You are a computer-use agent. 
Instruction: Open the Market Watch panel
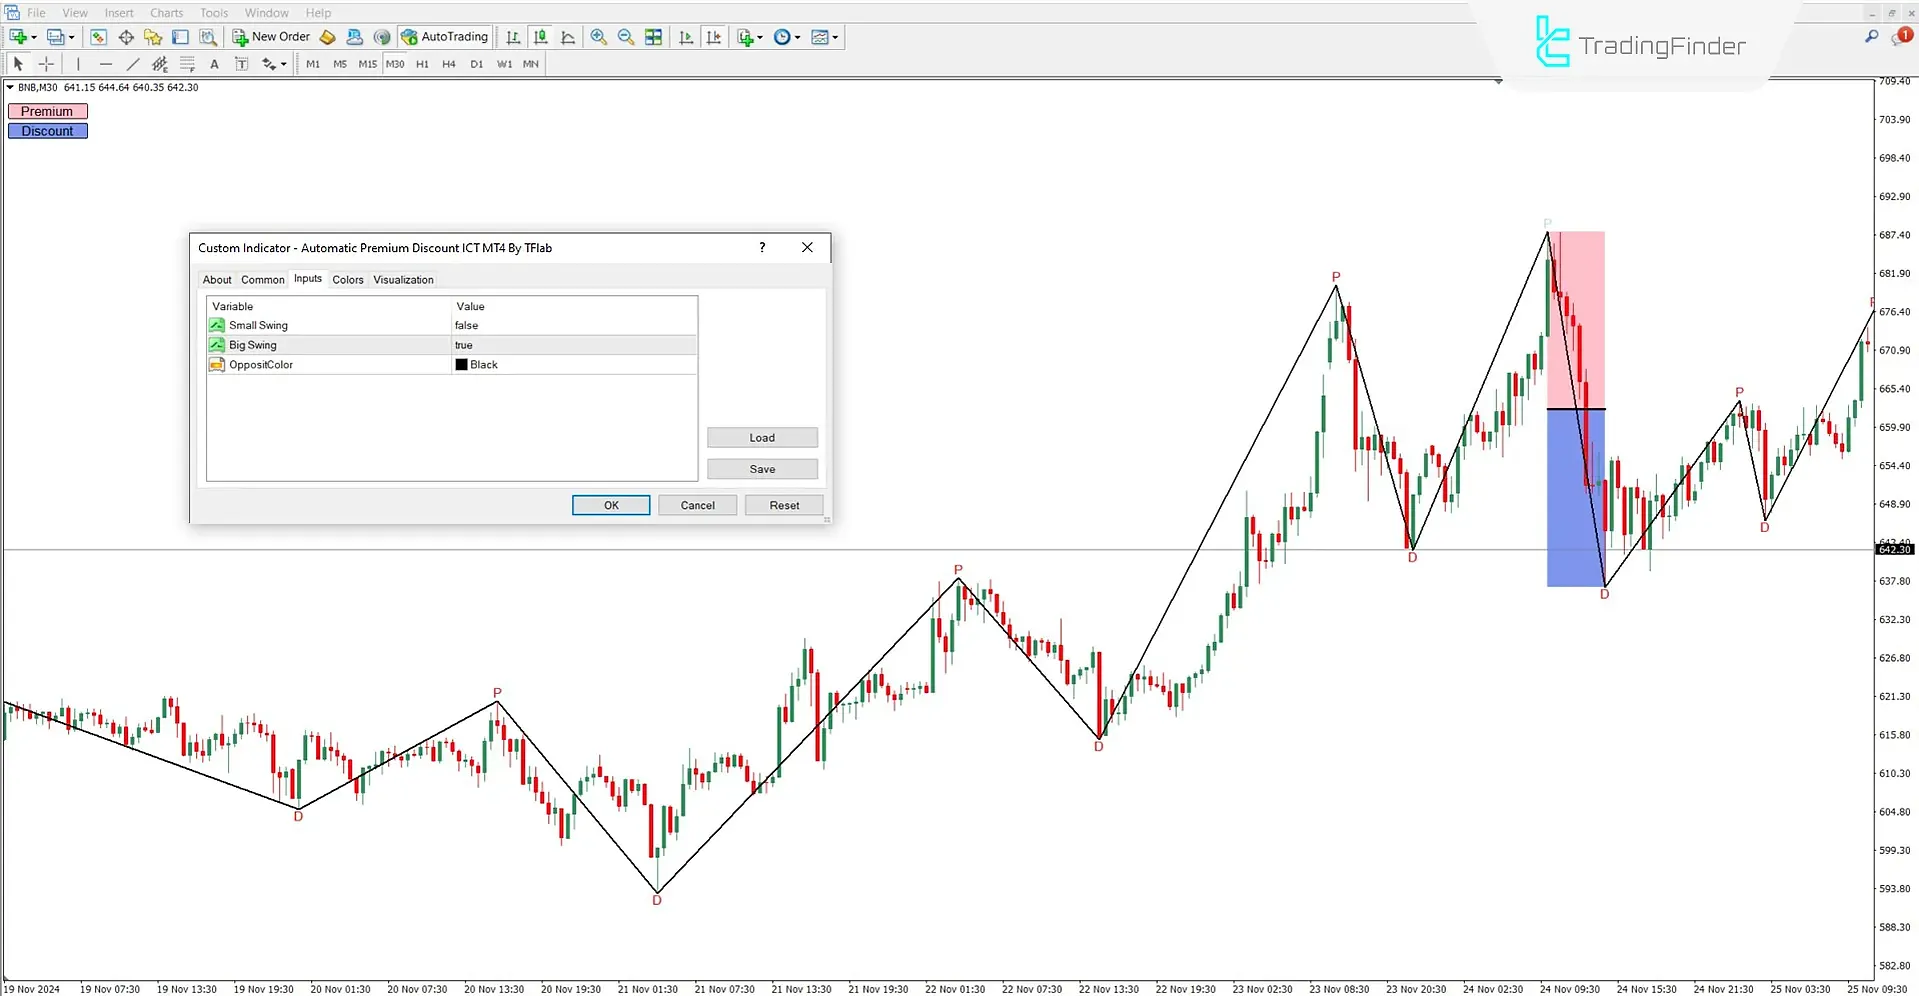click(98, 37)
